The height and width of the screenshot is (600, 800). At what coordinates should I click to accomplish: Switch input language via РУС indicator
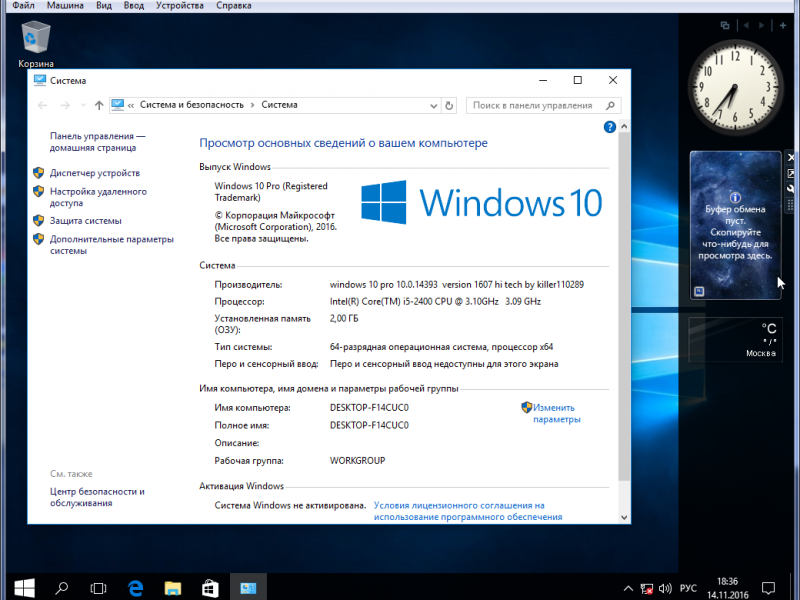tap(688, 589)
